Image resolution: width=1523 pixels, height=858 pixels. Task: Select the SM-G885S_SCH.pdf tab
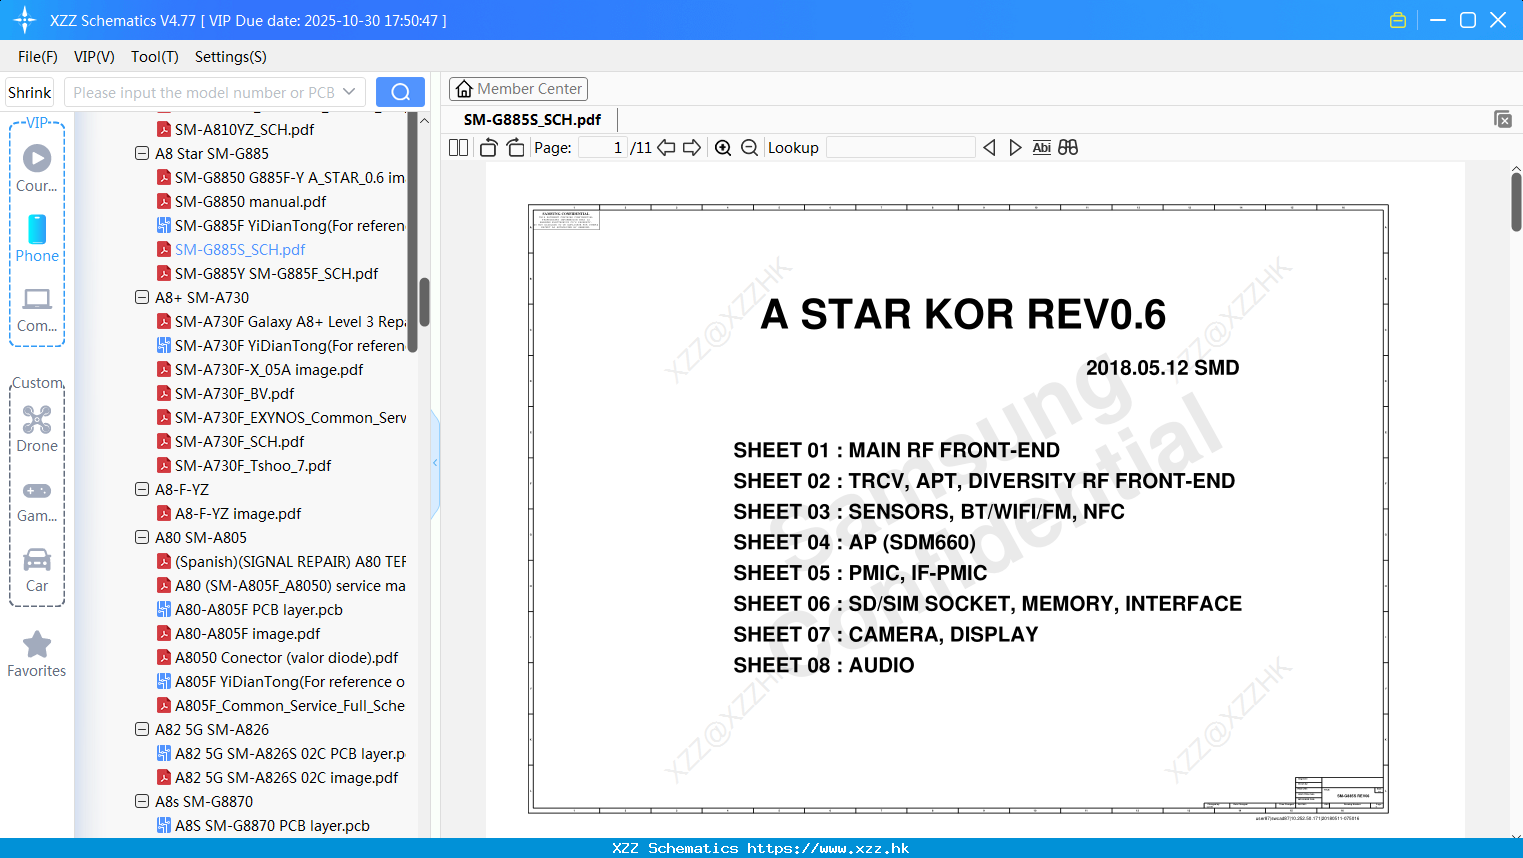coord(532,120)
